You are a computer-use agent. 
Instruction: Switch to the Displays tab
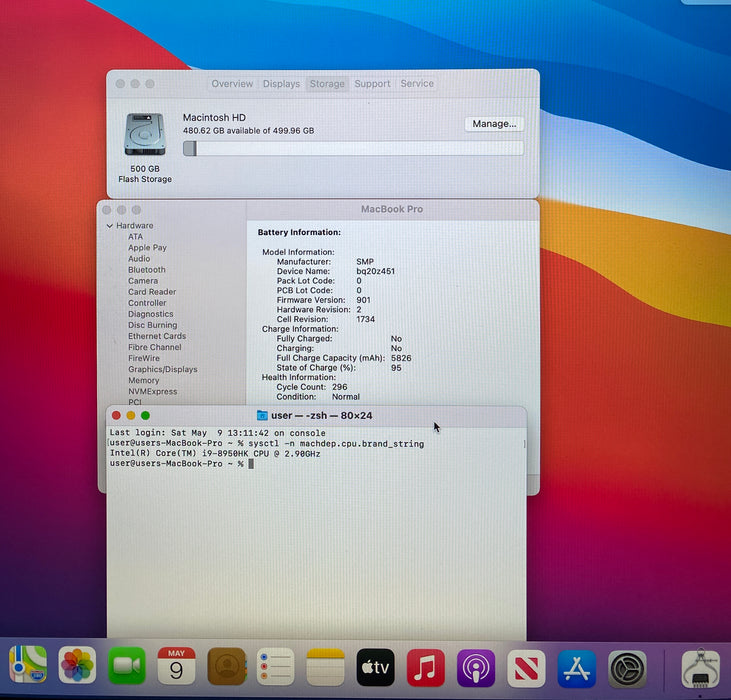tap(281, 84)
